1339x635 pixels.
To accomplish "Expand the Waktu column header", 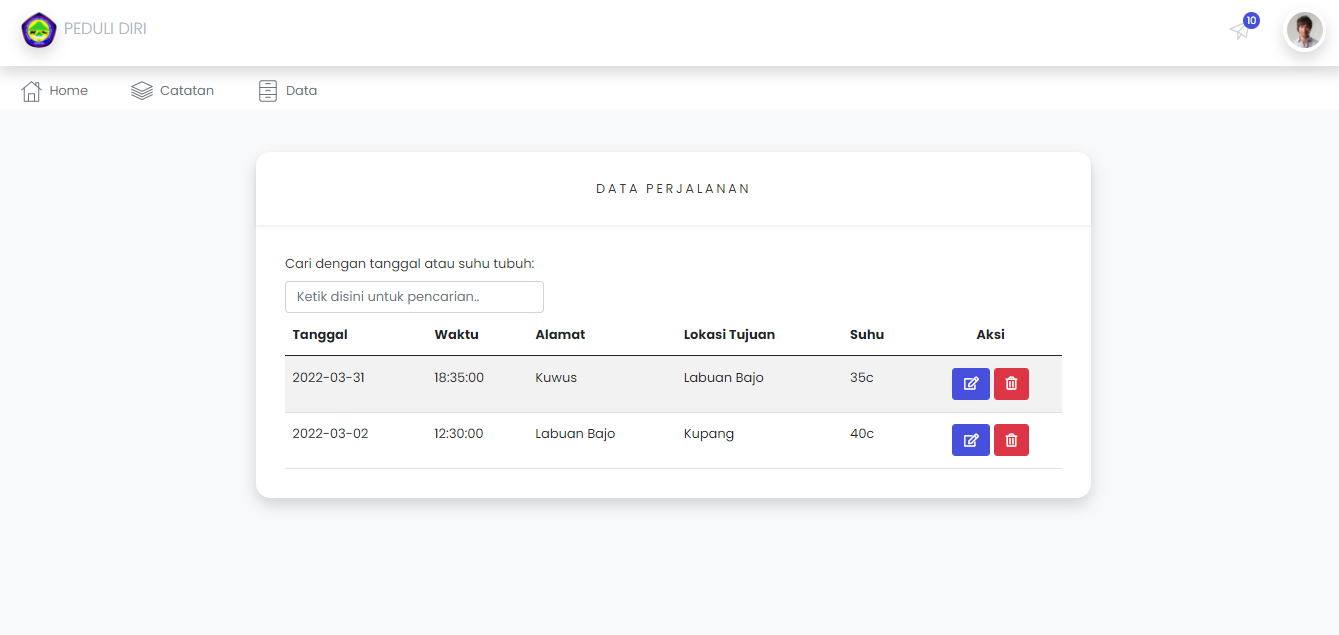I will (x=457, y=334).
